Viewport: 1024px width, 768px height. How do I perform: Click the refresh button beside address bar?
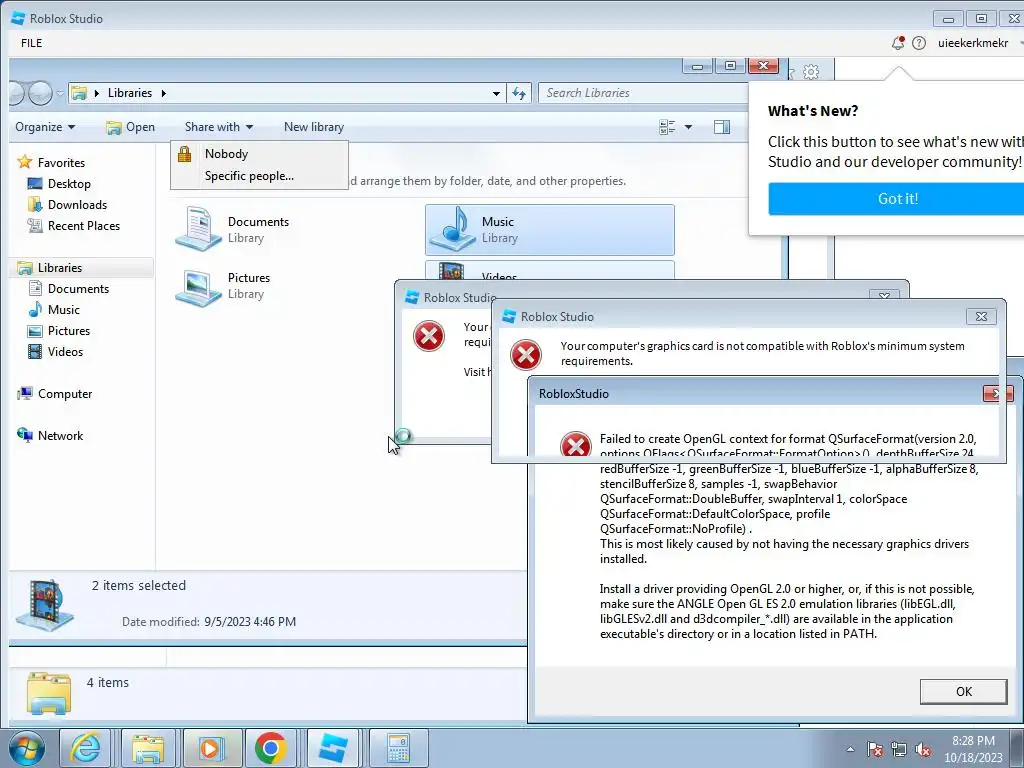pos(519,93)
